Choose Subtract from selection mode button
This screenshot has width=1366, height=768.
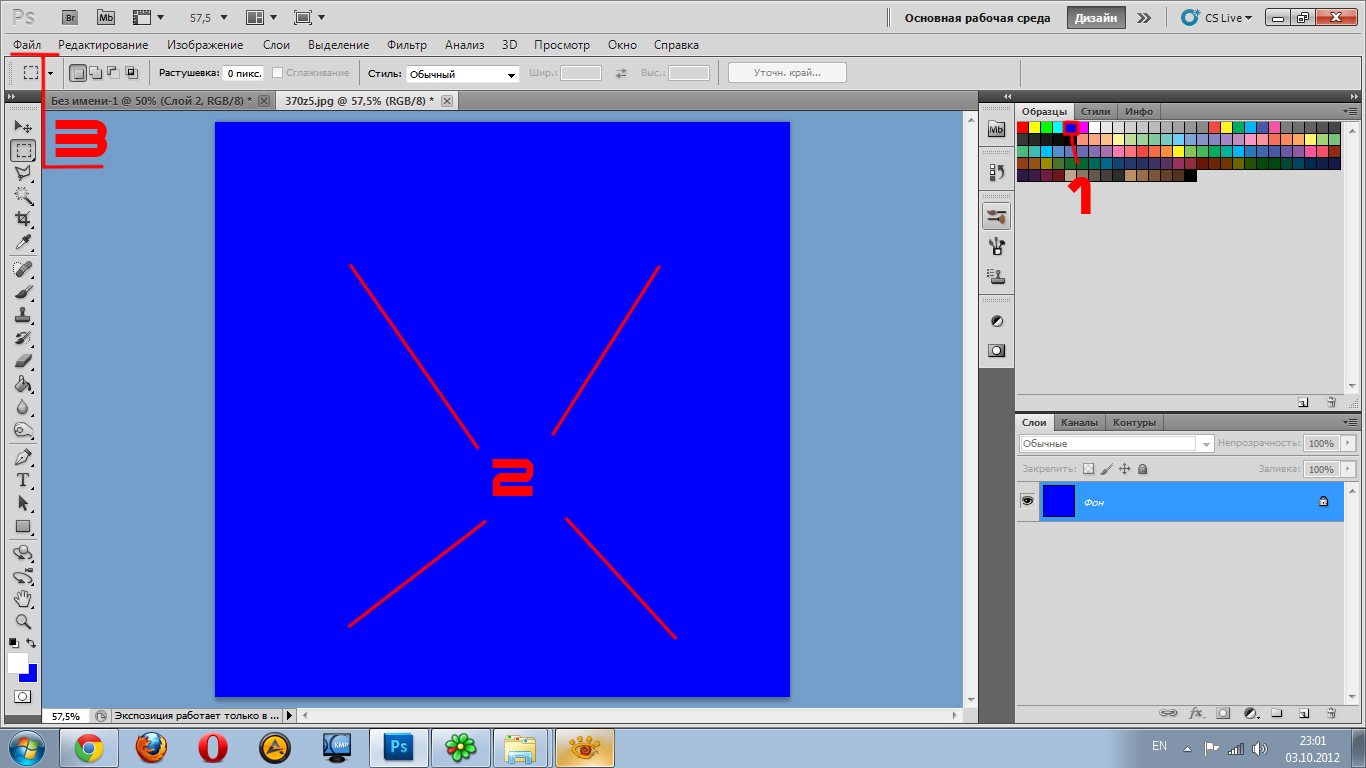(x=112, y=73)
